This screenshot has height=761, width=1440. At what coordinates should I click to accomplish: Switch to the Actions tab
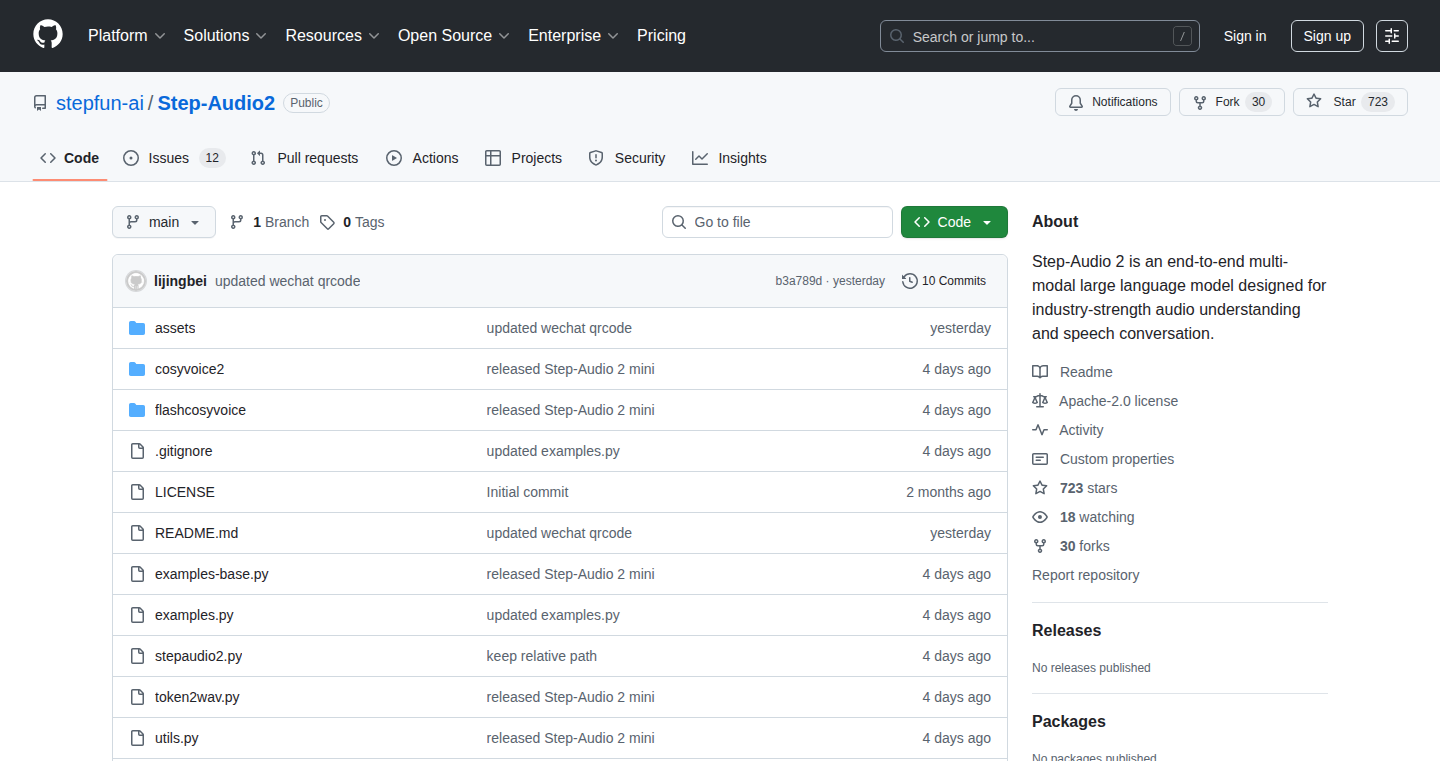(x=422, y=158)
